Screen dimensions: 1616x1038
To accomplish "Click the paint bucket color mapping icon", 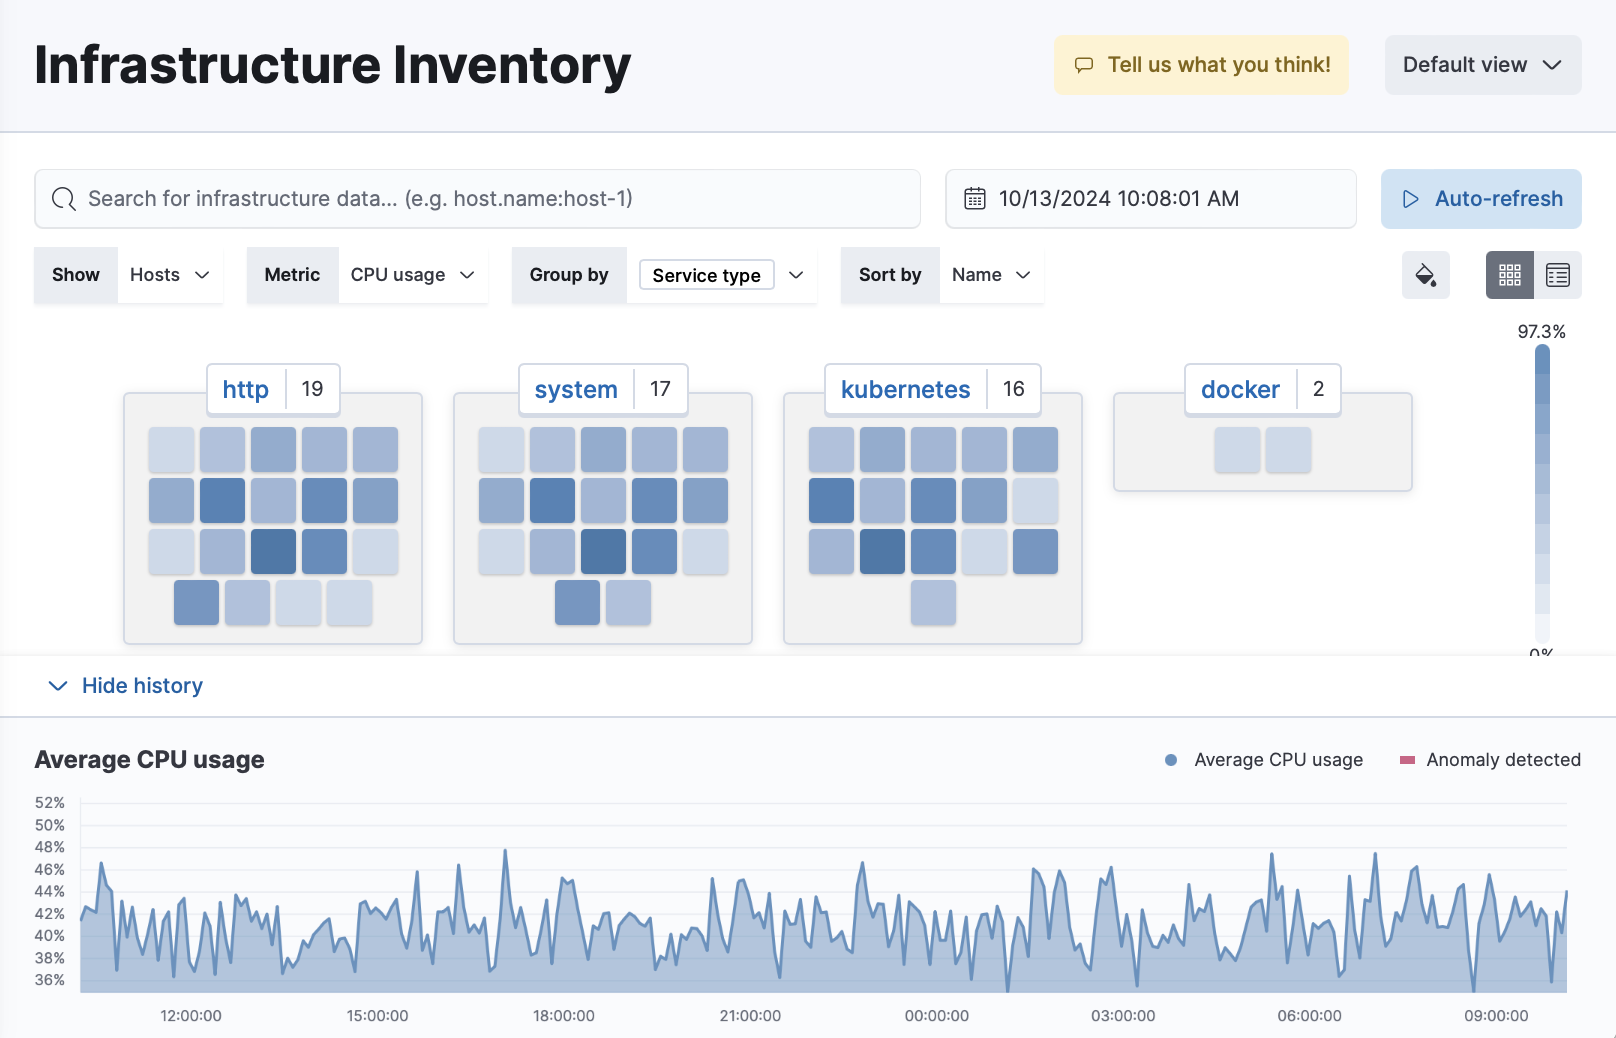I will 1425,275.
